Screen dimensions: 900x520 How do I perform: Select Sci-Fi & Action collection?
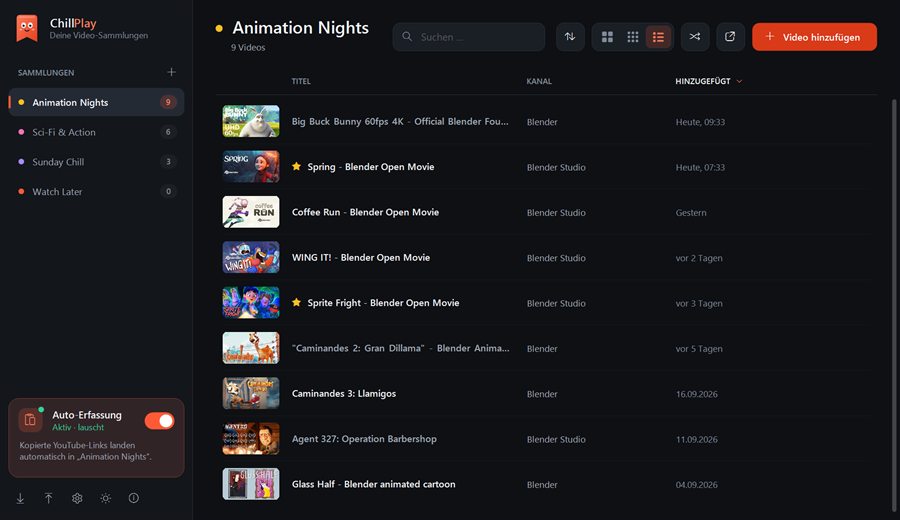[96, 132]
